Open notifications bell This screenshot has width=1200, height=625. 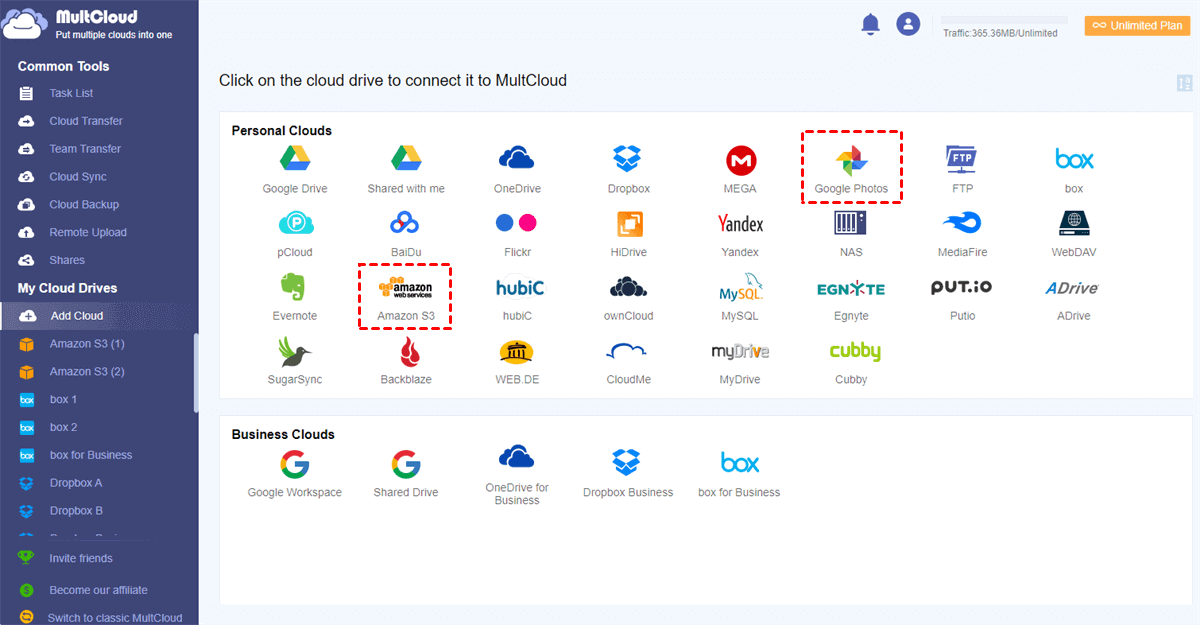[x=870, y=25]
